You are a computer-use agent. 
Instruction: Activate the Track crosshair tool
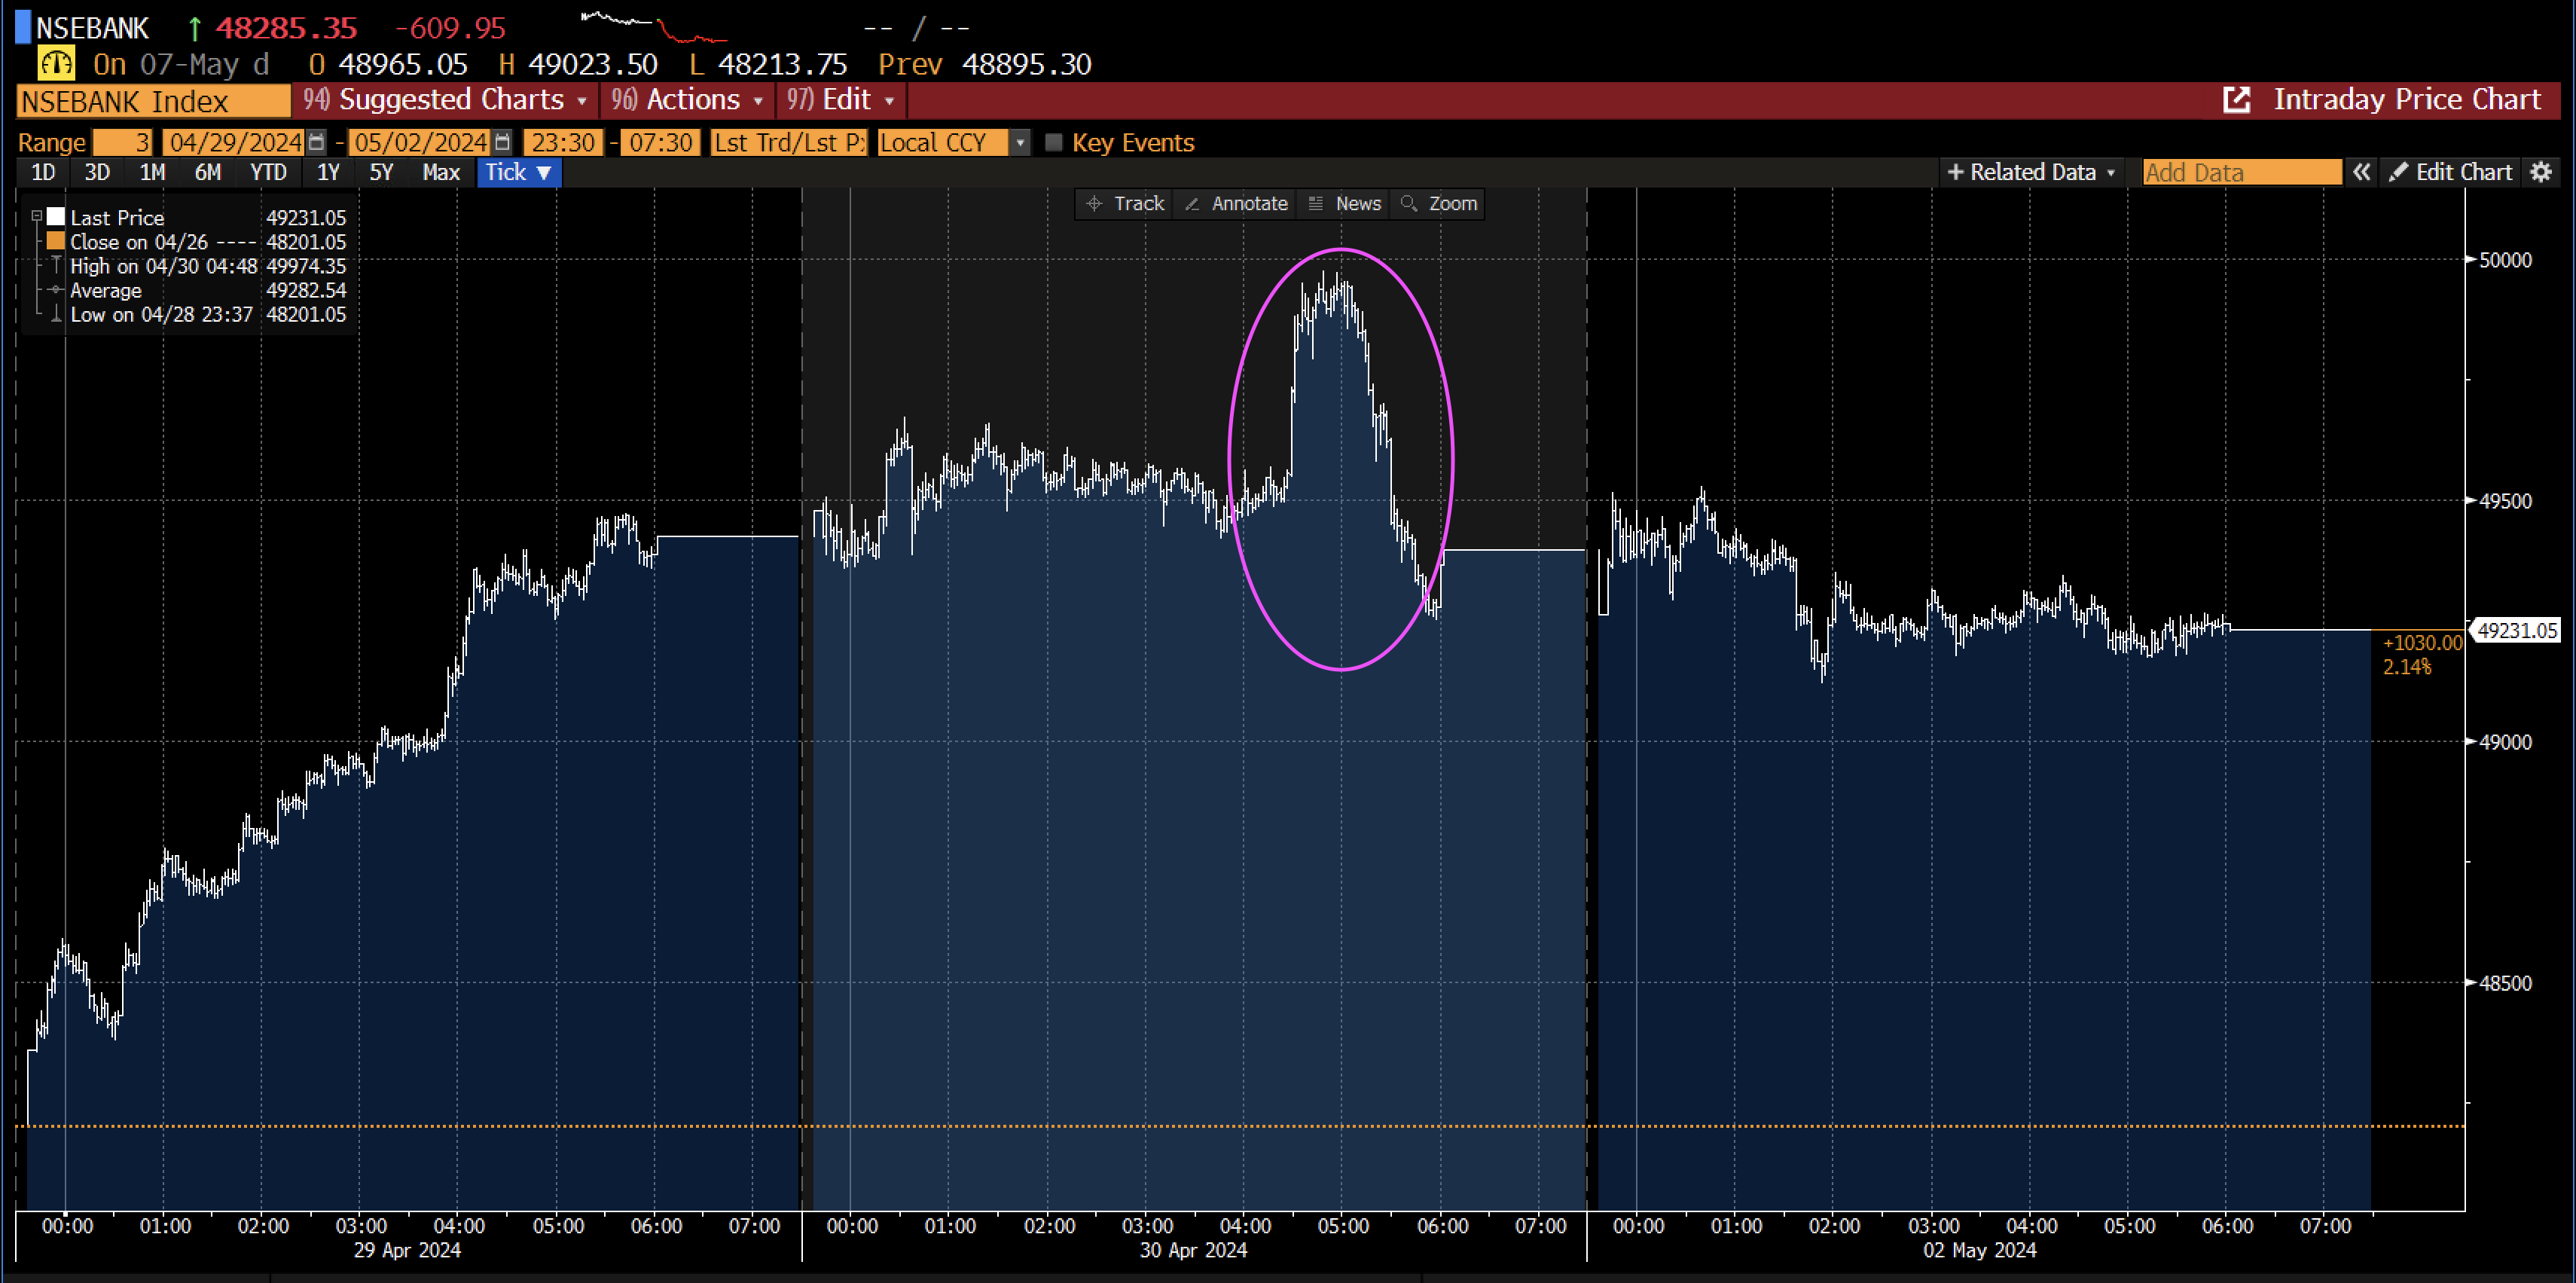[x=1125, y=203]
